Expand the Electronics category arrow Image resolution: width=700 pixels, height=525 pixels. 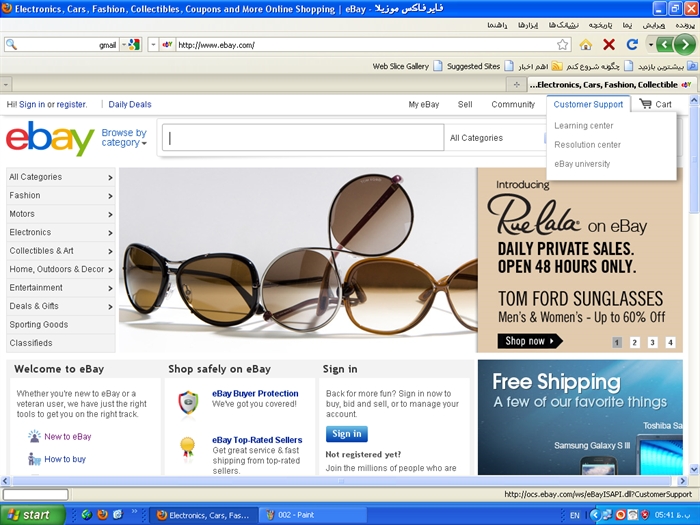point(110,233)
